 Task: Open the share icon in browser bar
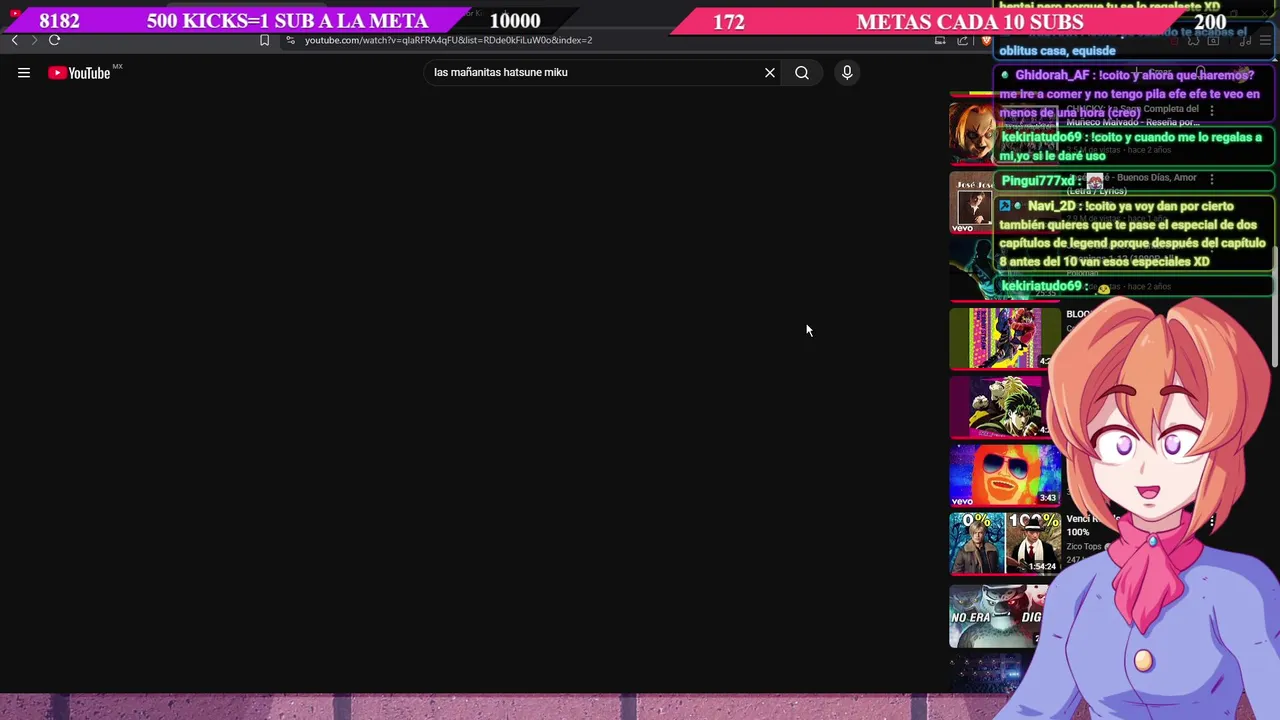(962, 40)
